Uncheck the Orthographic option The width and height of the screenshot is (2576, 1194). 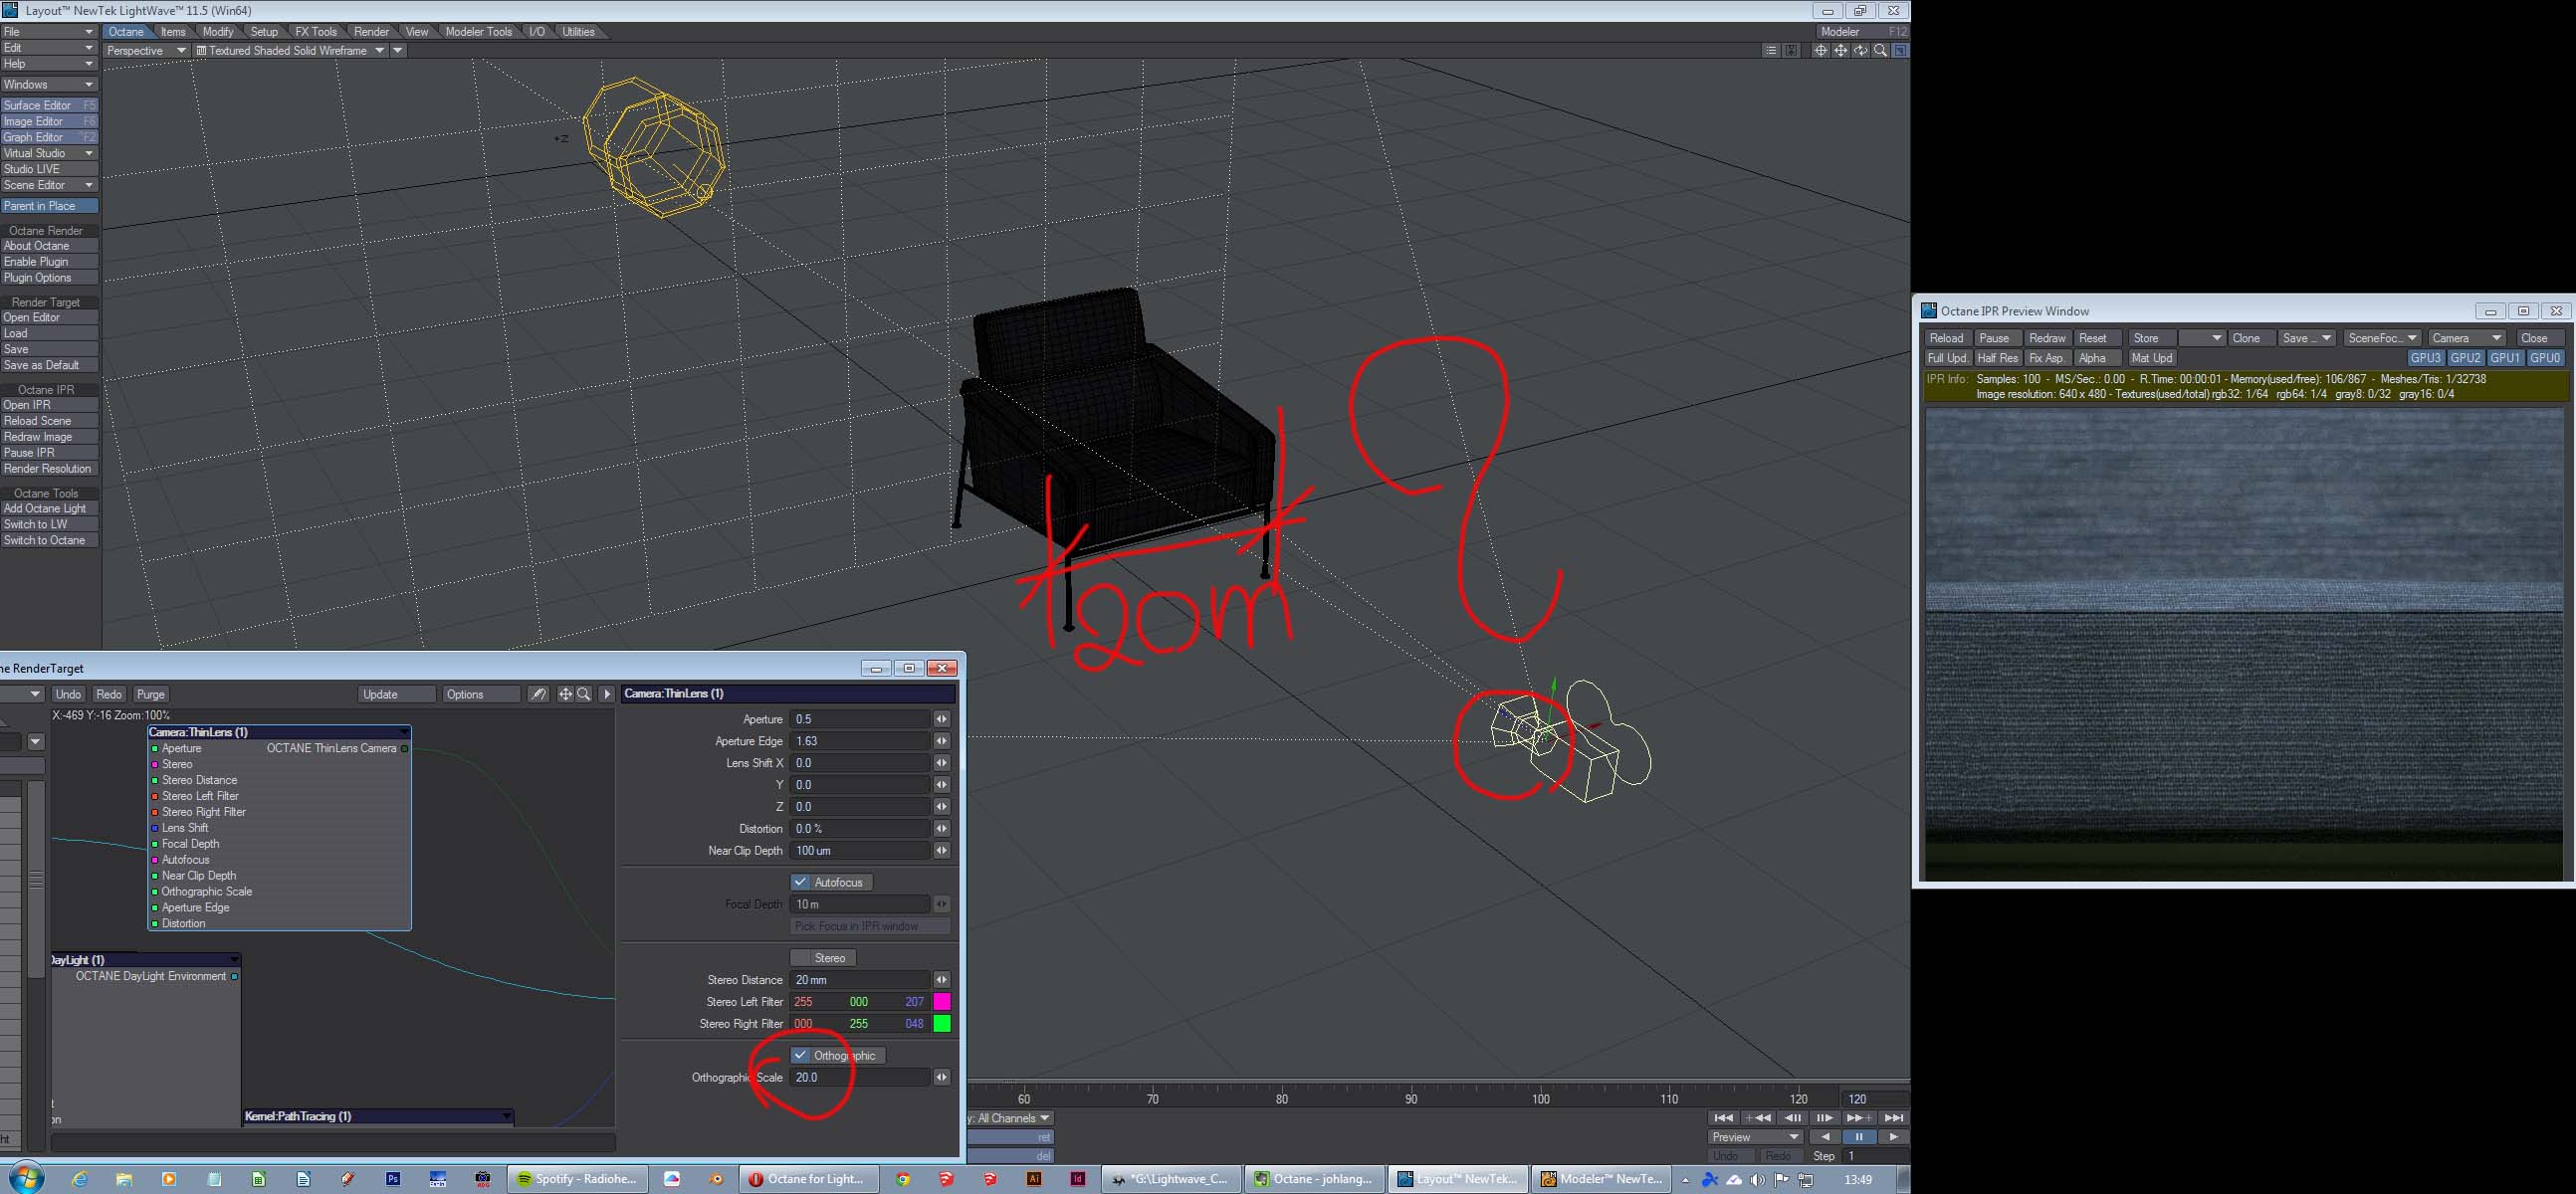(x=800, y=1055)
